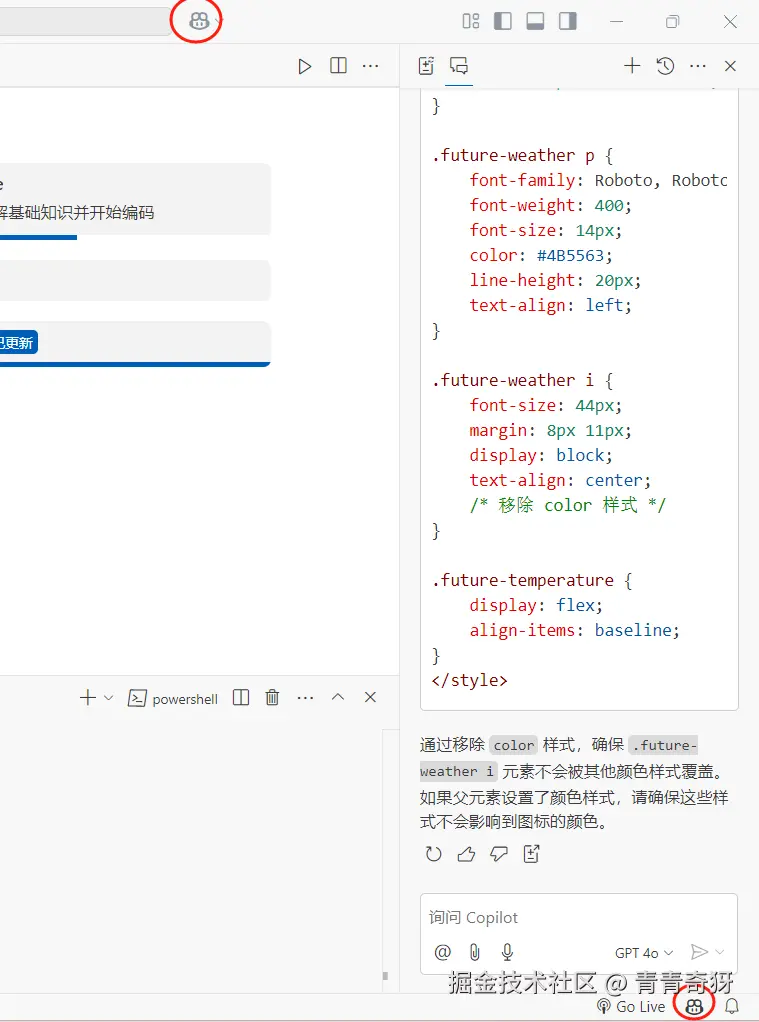Close the Copilot chat panel

tap(730, 66)
